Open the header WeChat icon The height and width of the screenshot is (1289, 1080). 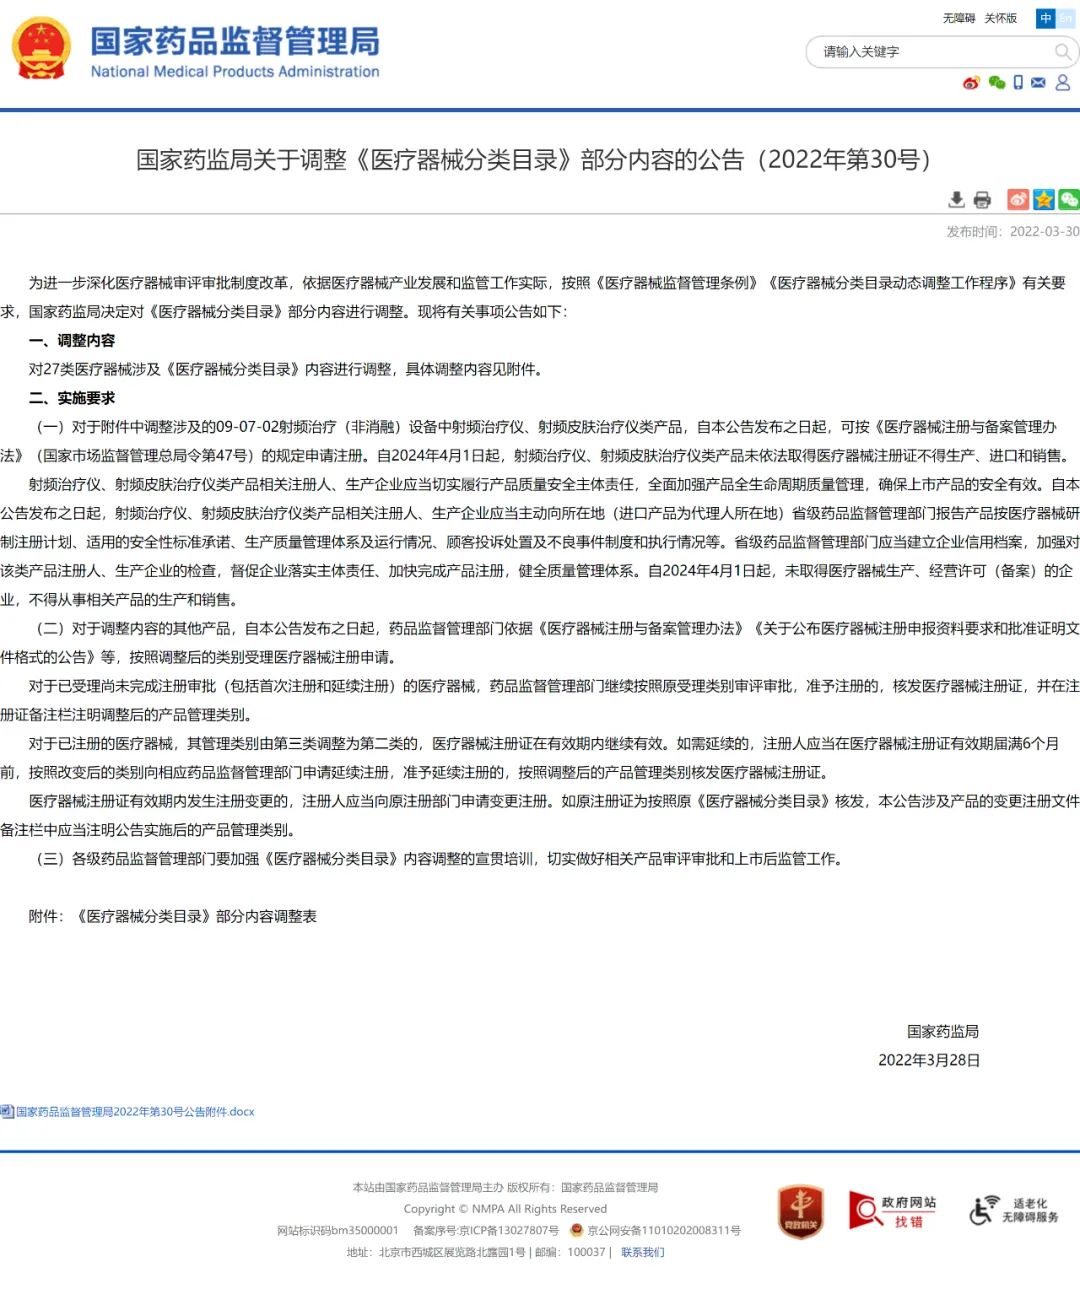(996, 83)
